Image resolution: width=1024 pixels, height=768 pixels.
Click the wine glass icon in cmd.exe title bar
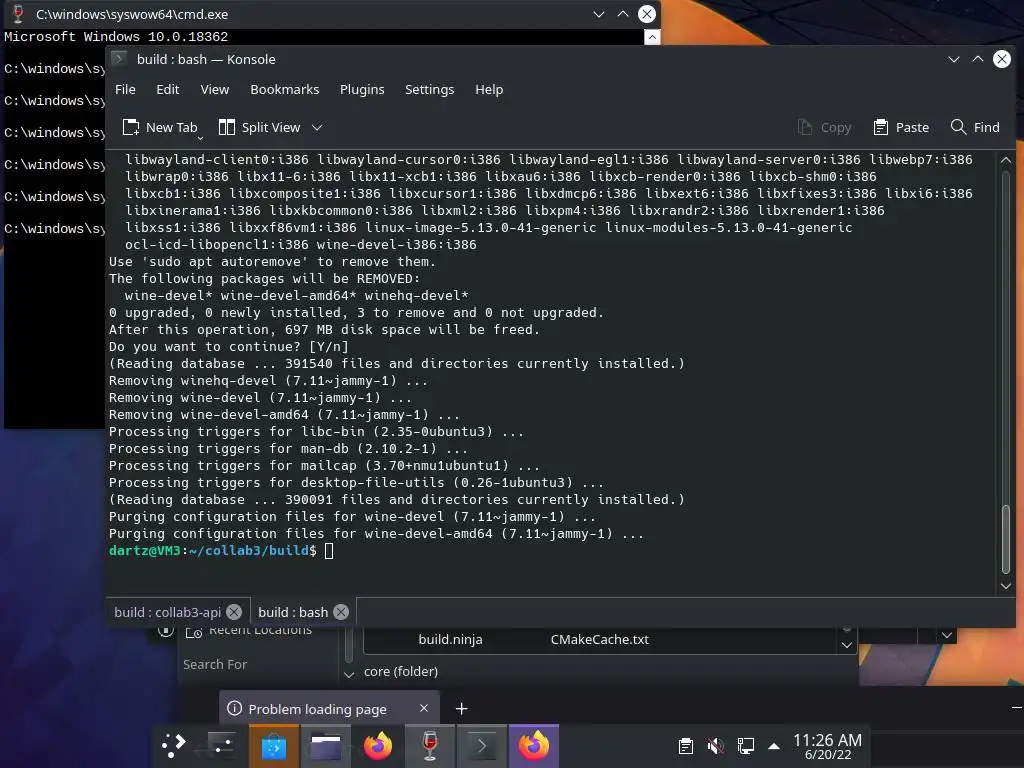pos(18,14)
